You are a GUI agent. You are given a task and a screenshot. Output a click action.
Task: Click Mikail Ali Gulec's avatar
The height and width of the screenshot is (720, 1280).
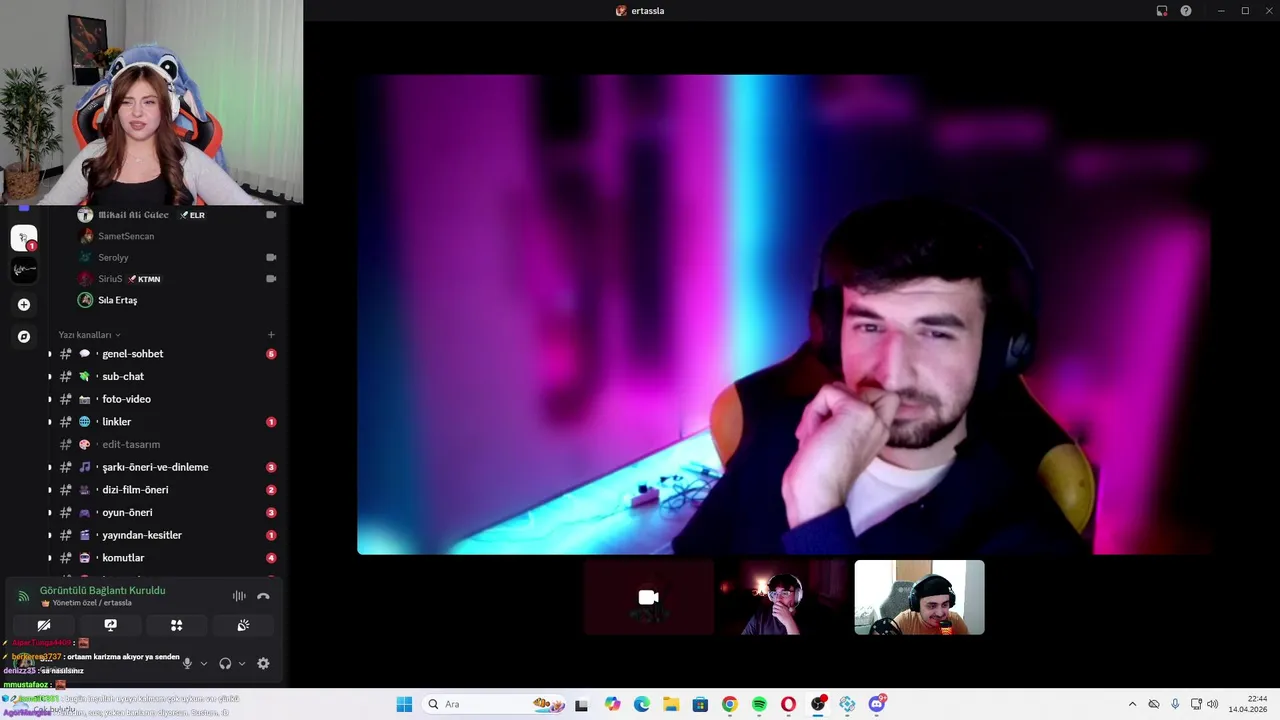click(x=85, y=215)
